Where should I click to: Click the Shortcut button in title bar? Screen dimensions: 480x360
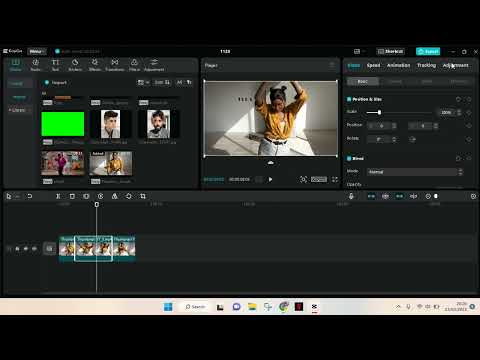390,51
